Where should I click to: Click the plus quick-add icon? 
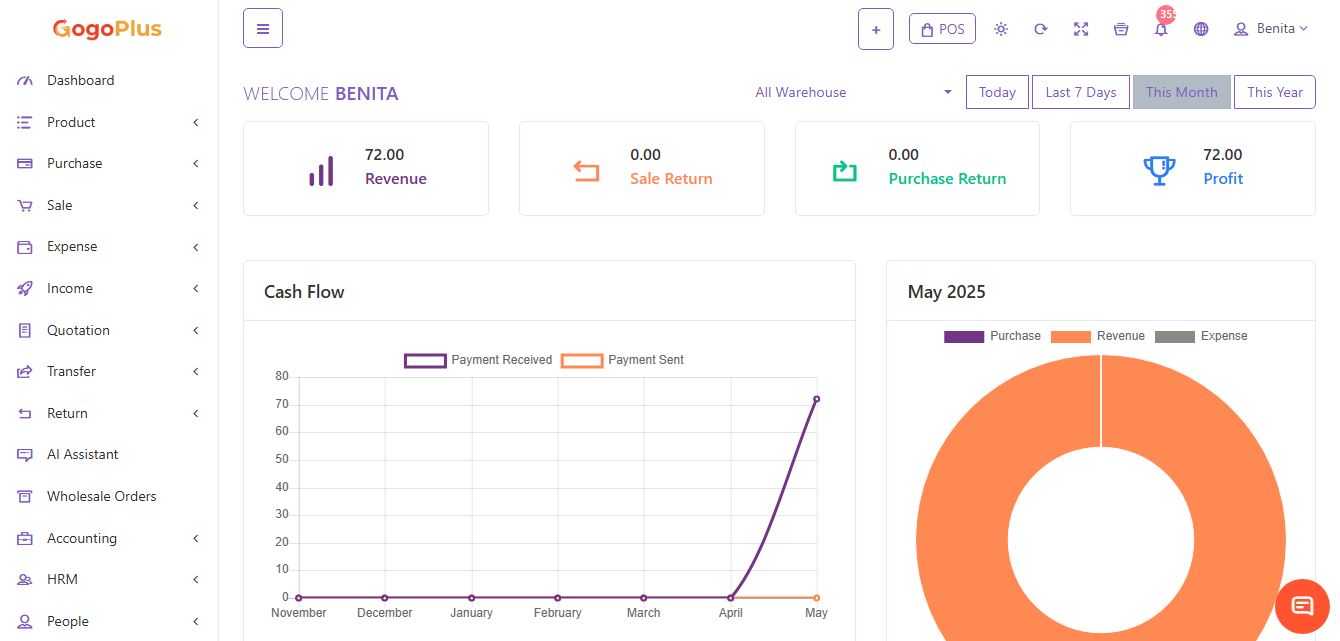[875, 29]
